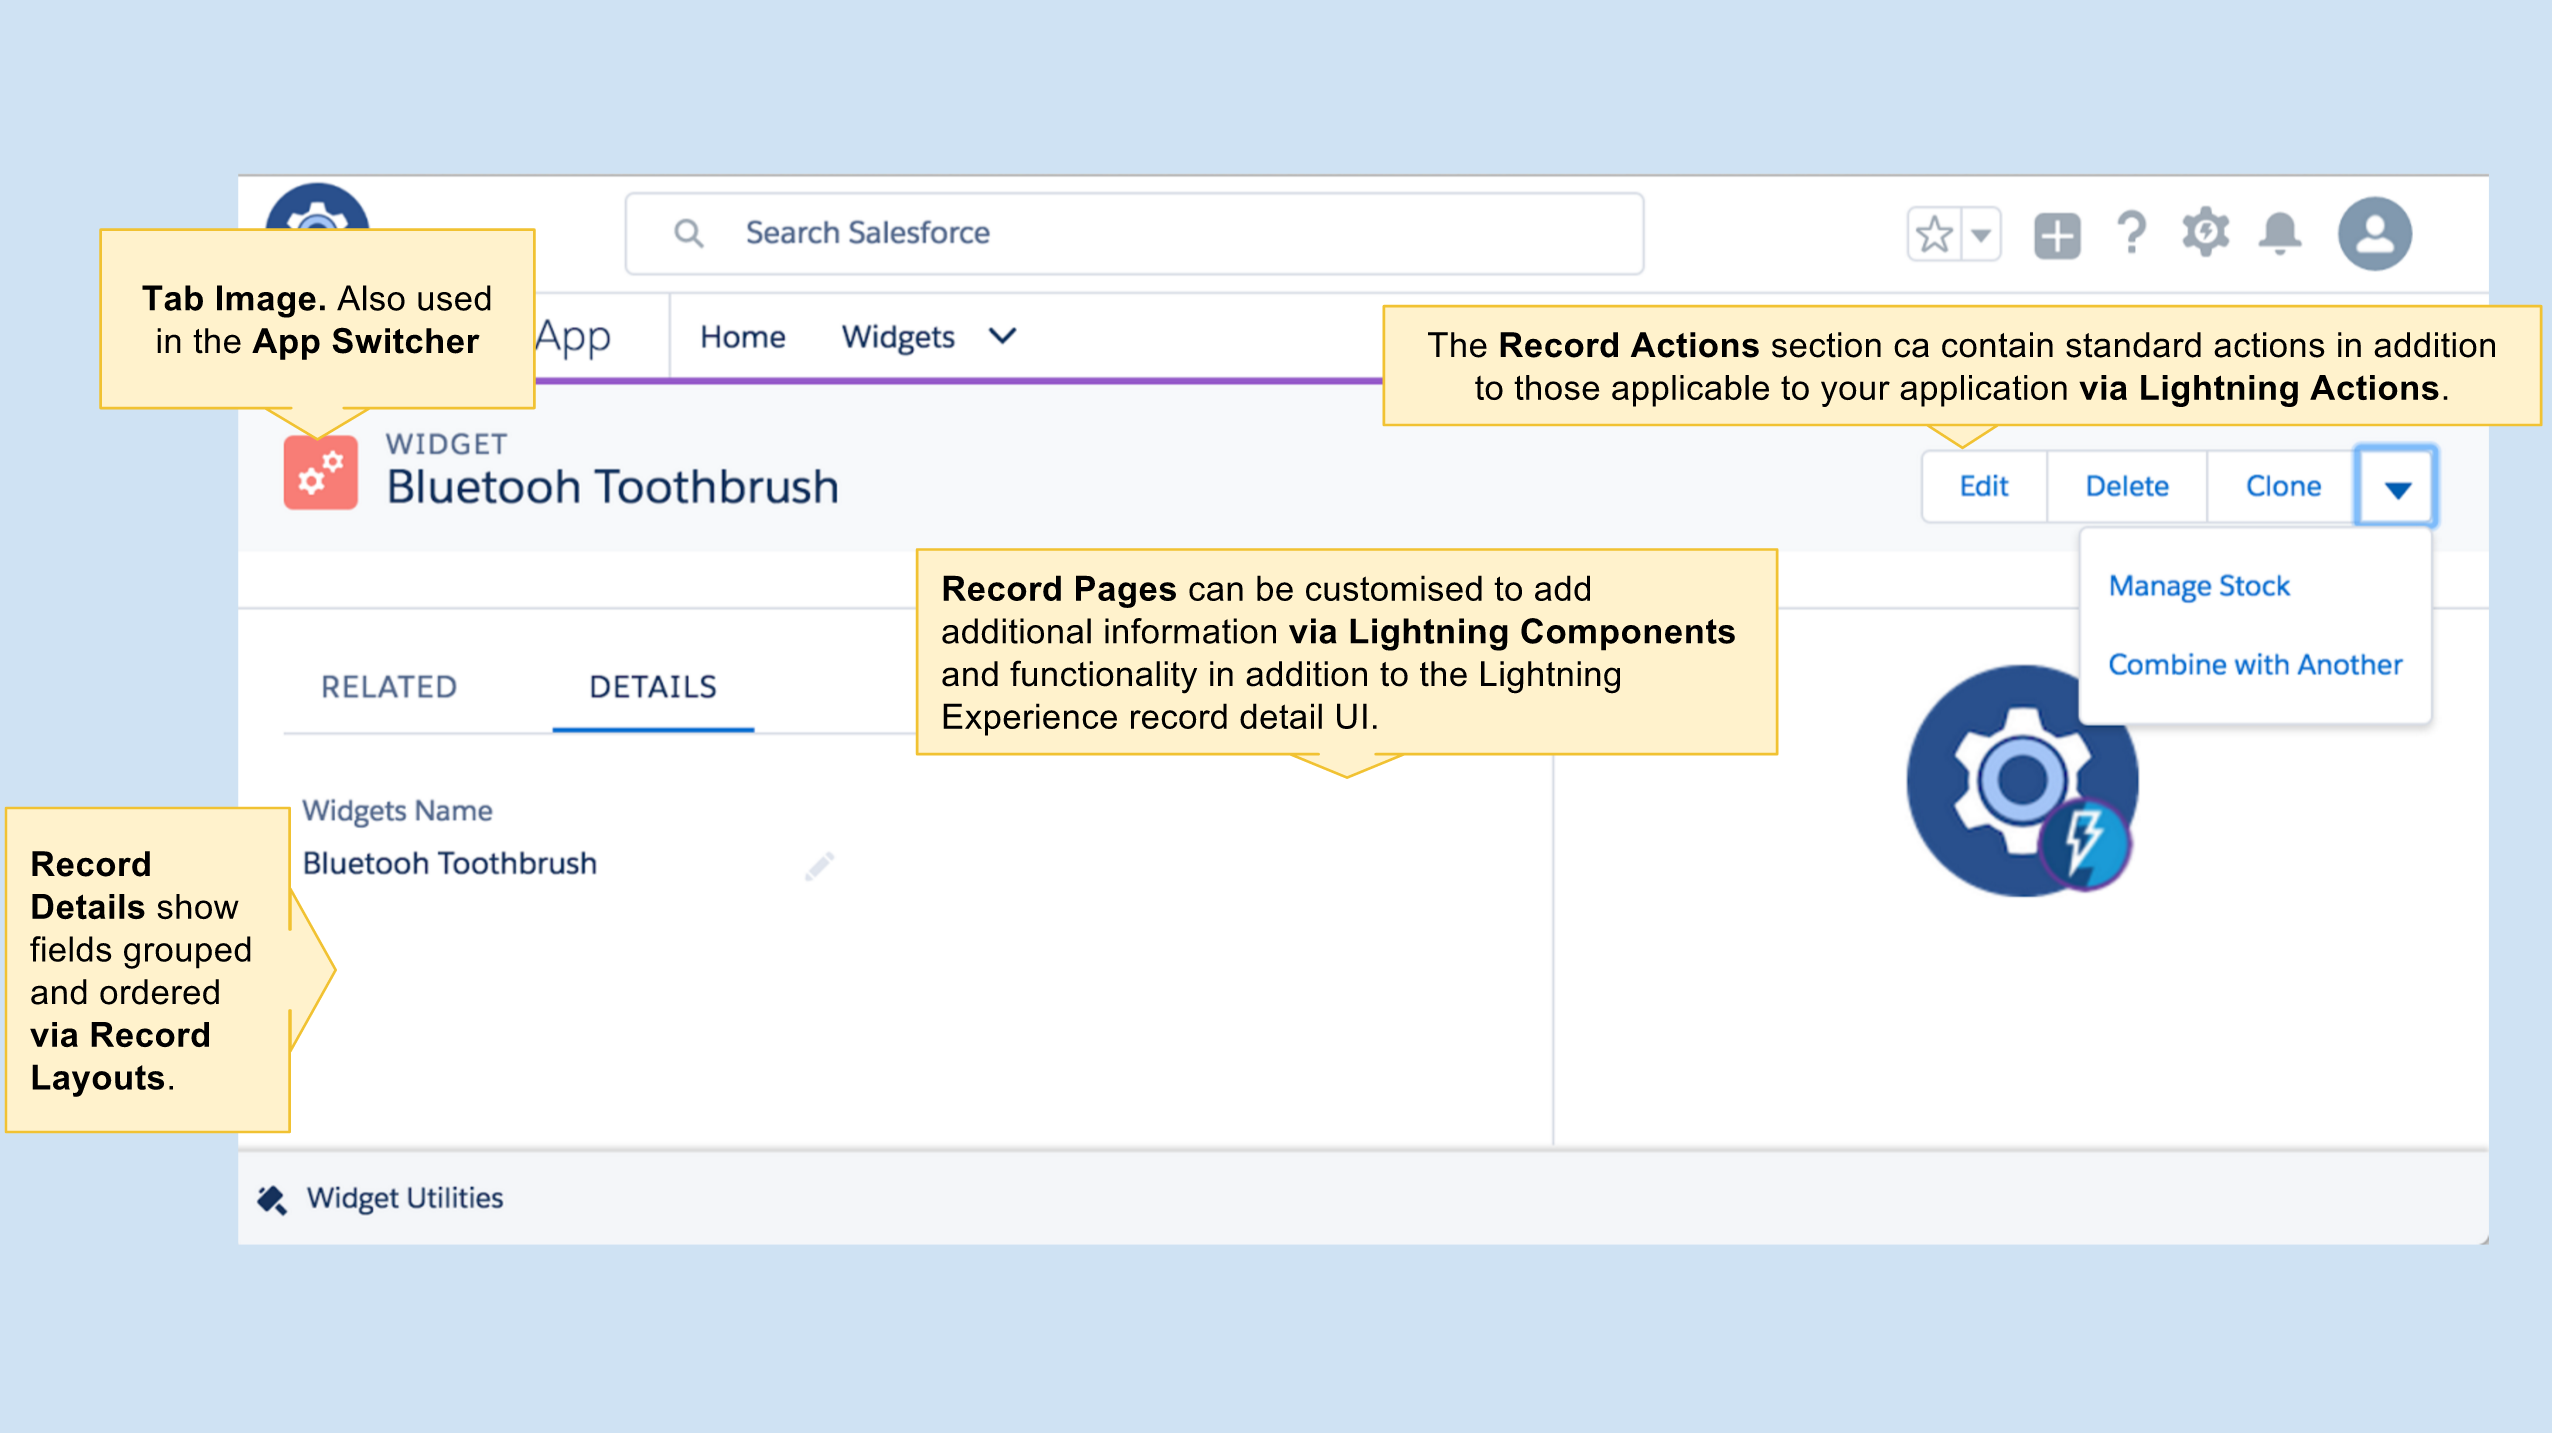Click the red Widget tab image icon
This screenshot has width=2552, height=1433.
click(x=320, y=473)
